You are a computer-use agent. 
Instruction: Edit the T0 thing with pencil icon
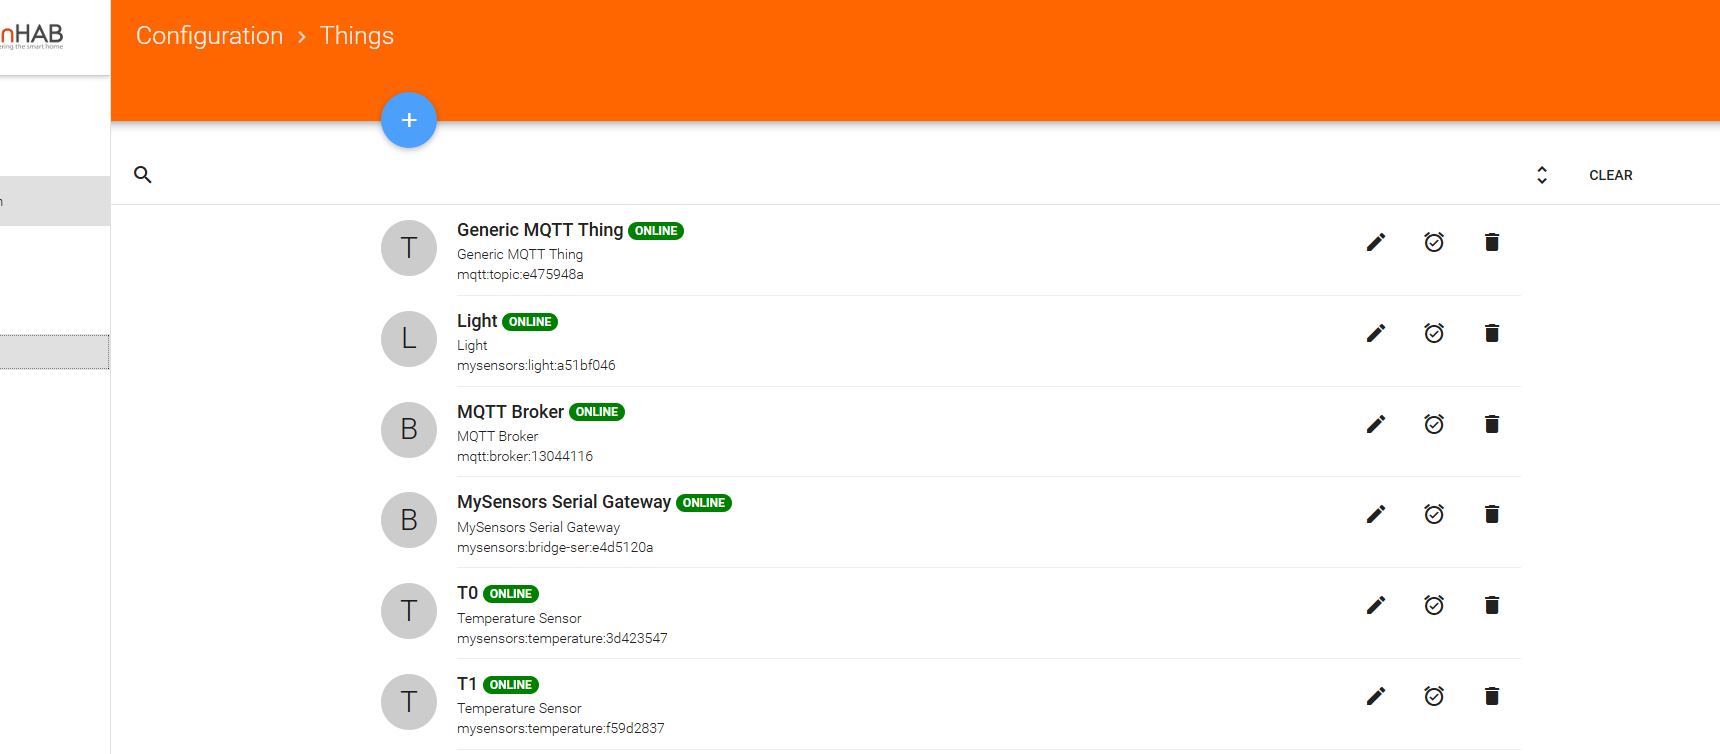pos(1376,605)
